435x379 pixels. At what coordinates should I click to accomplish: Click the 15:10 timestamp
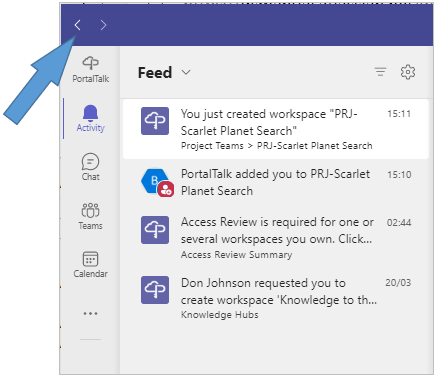tap(399, 175)
